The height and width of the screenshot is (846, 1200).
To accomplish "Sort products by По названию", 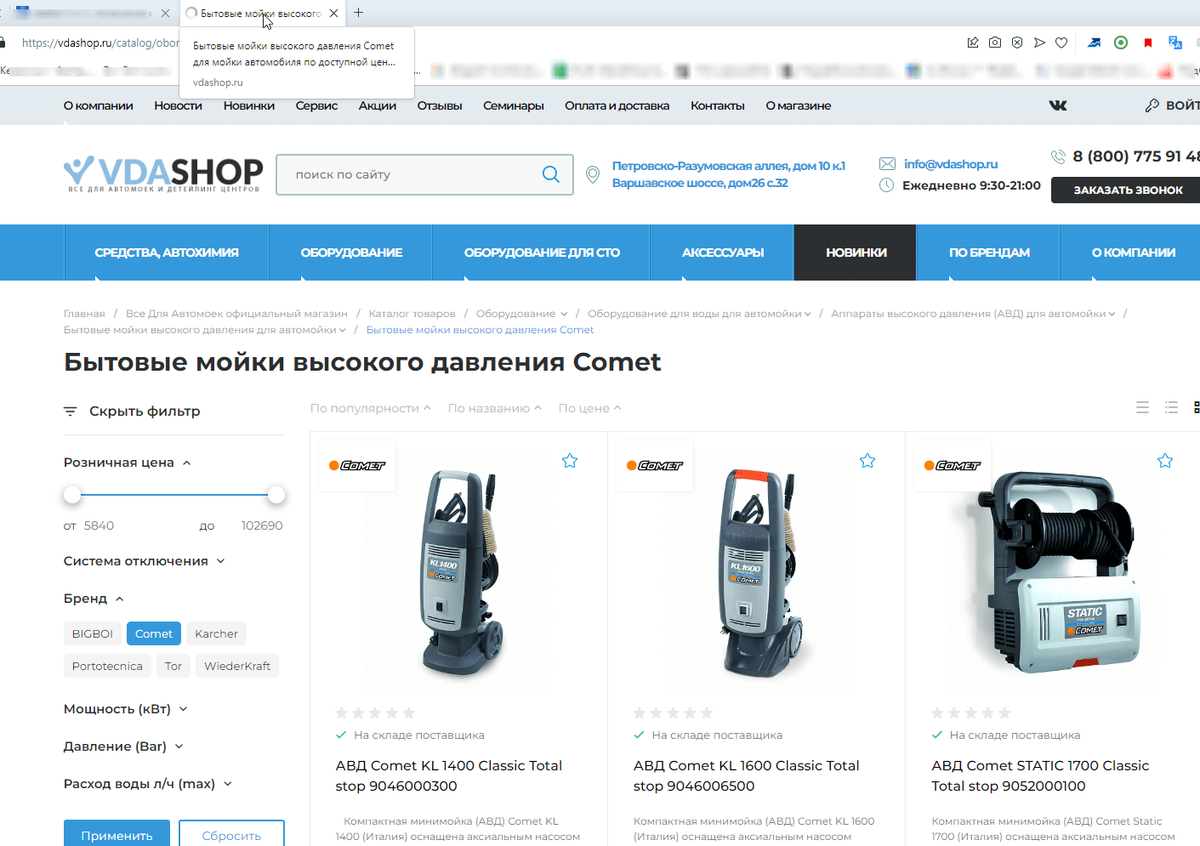I will coord(494,408).
